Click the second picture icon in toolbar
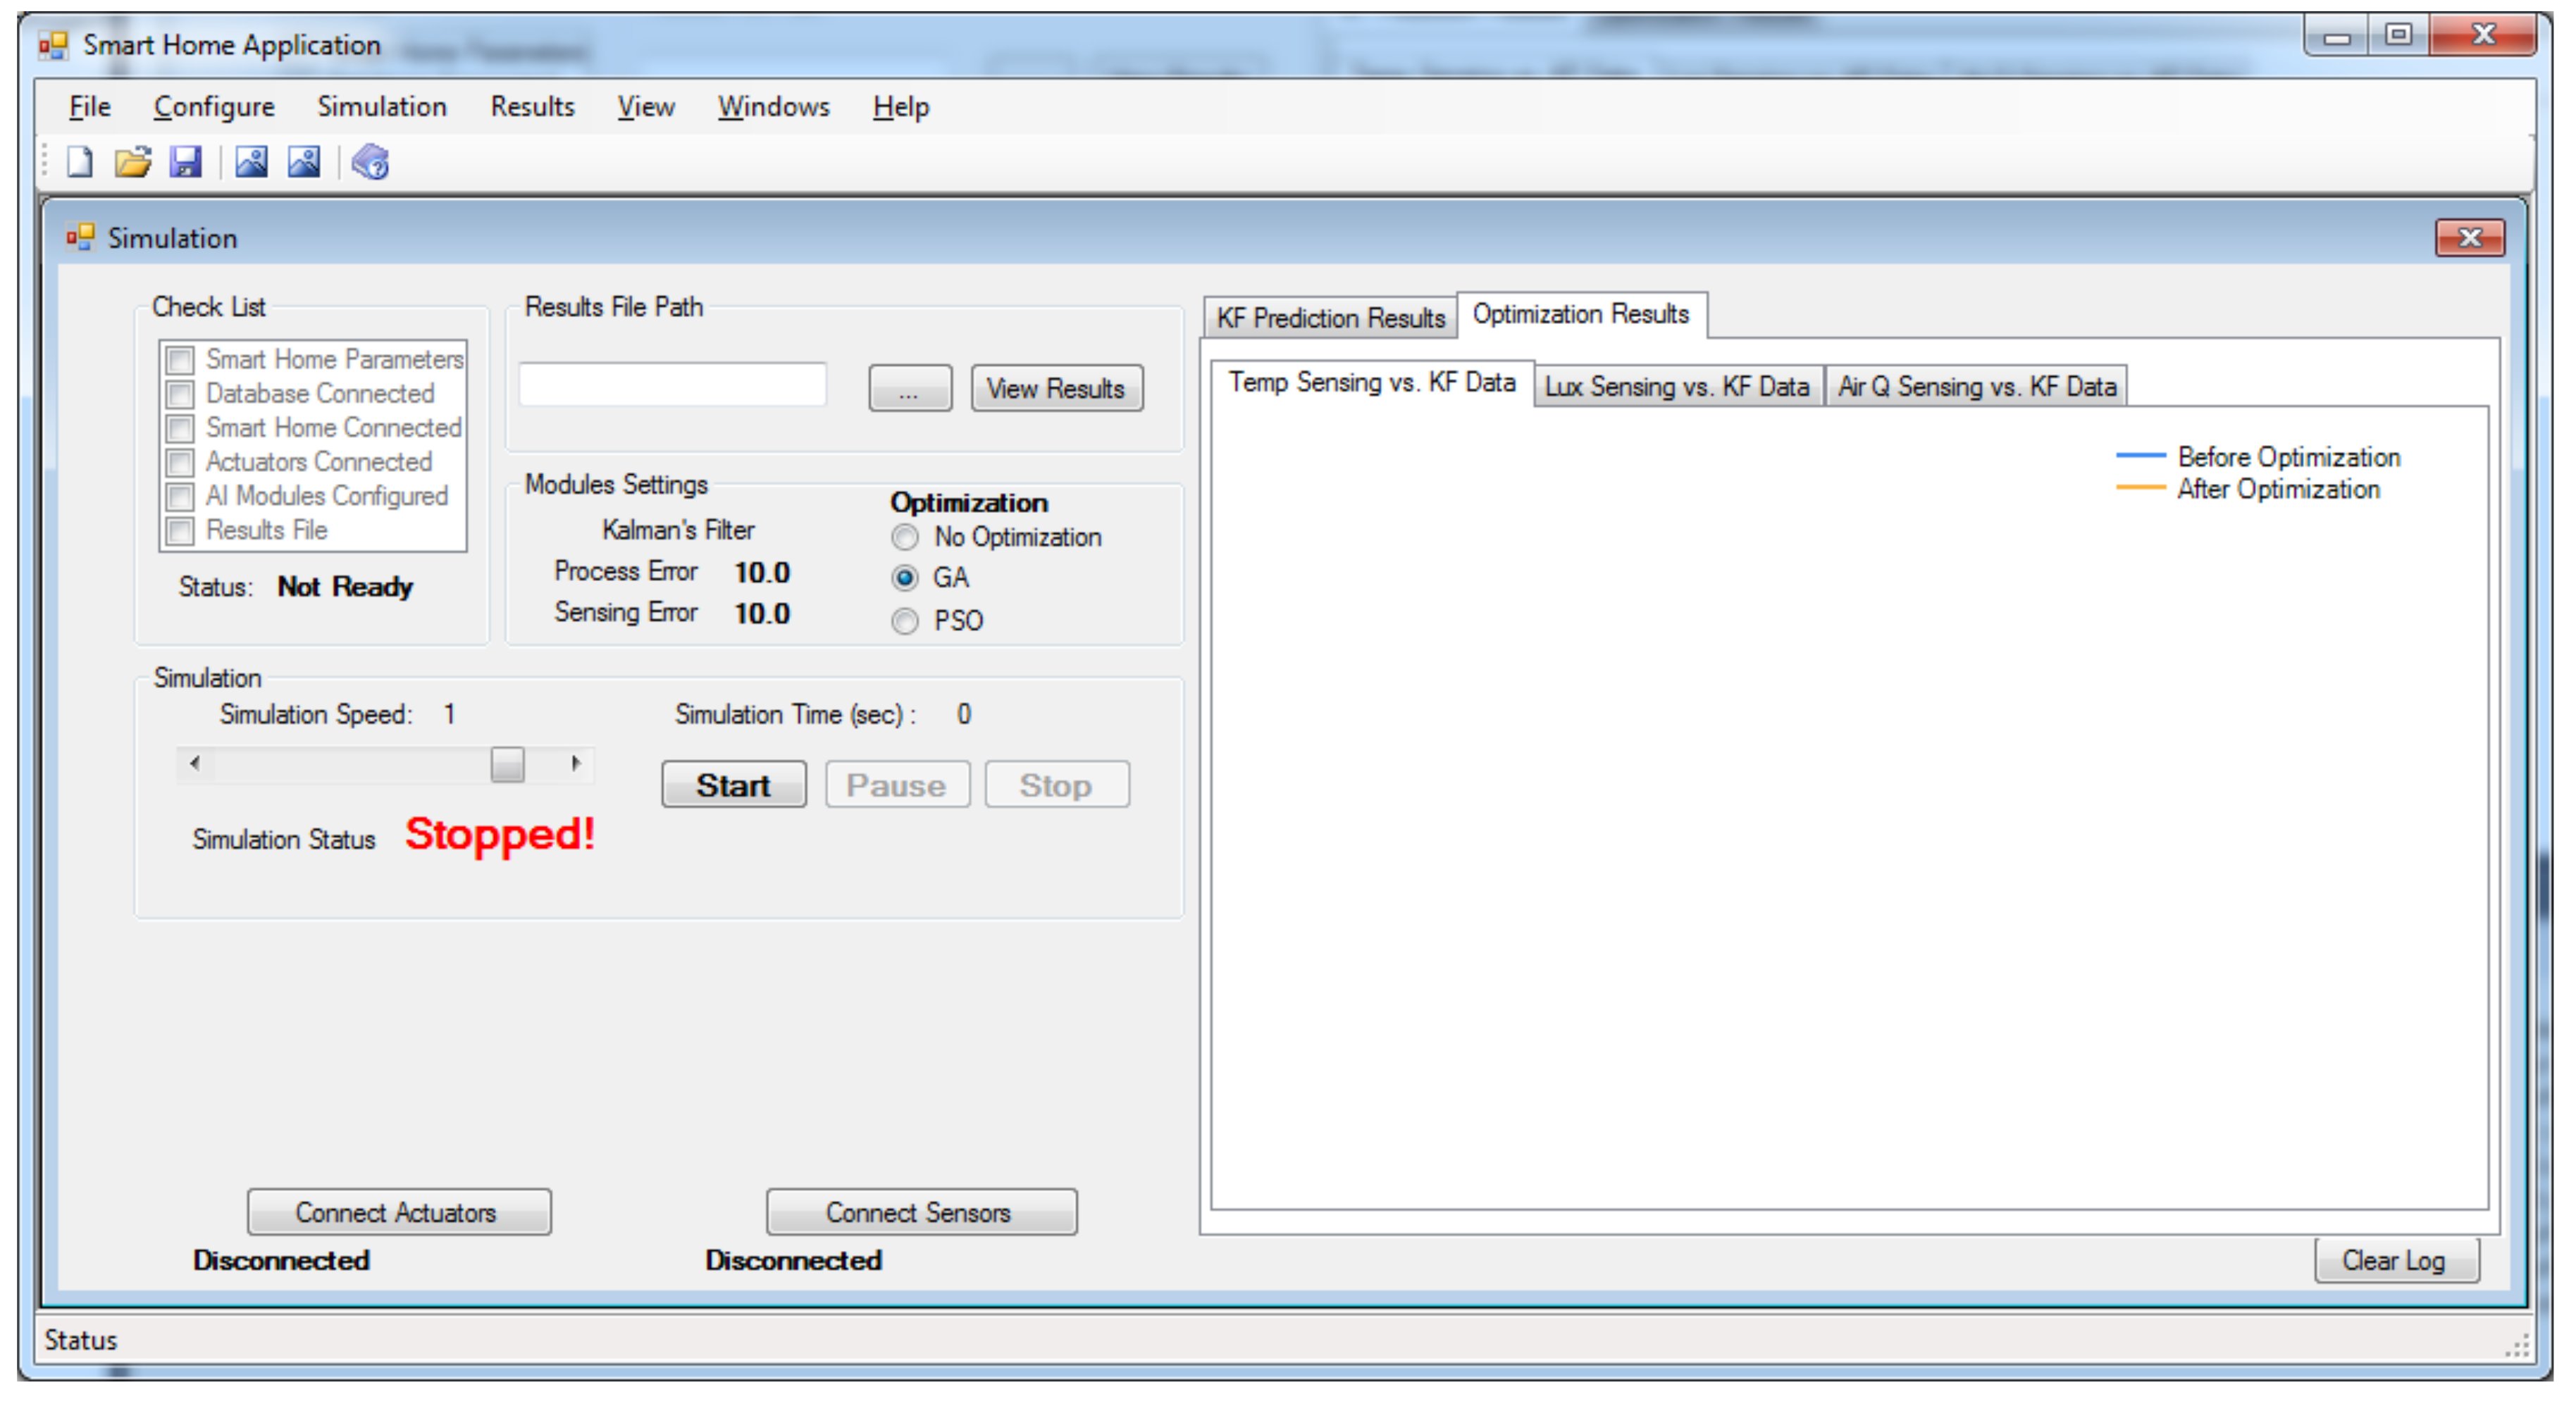Viewport: 2576px width, 1420px height. 304,162
